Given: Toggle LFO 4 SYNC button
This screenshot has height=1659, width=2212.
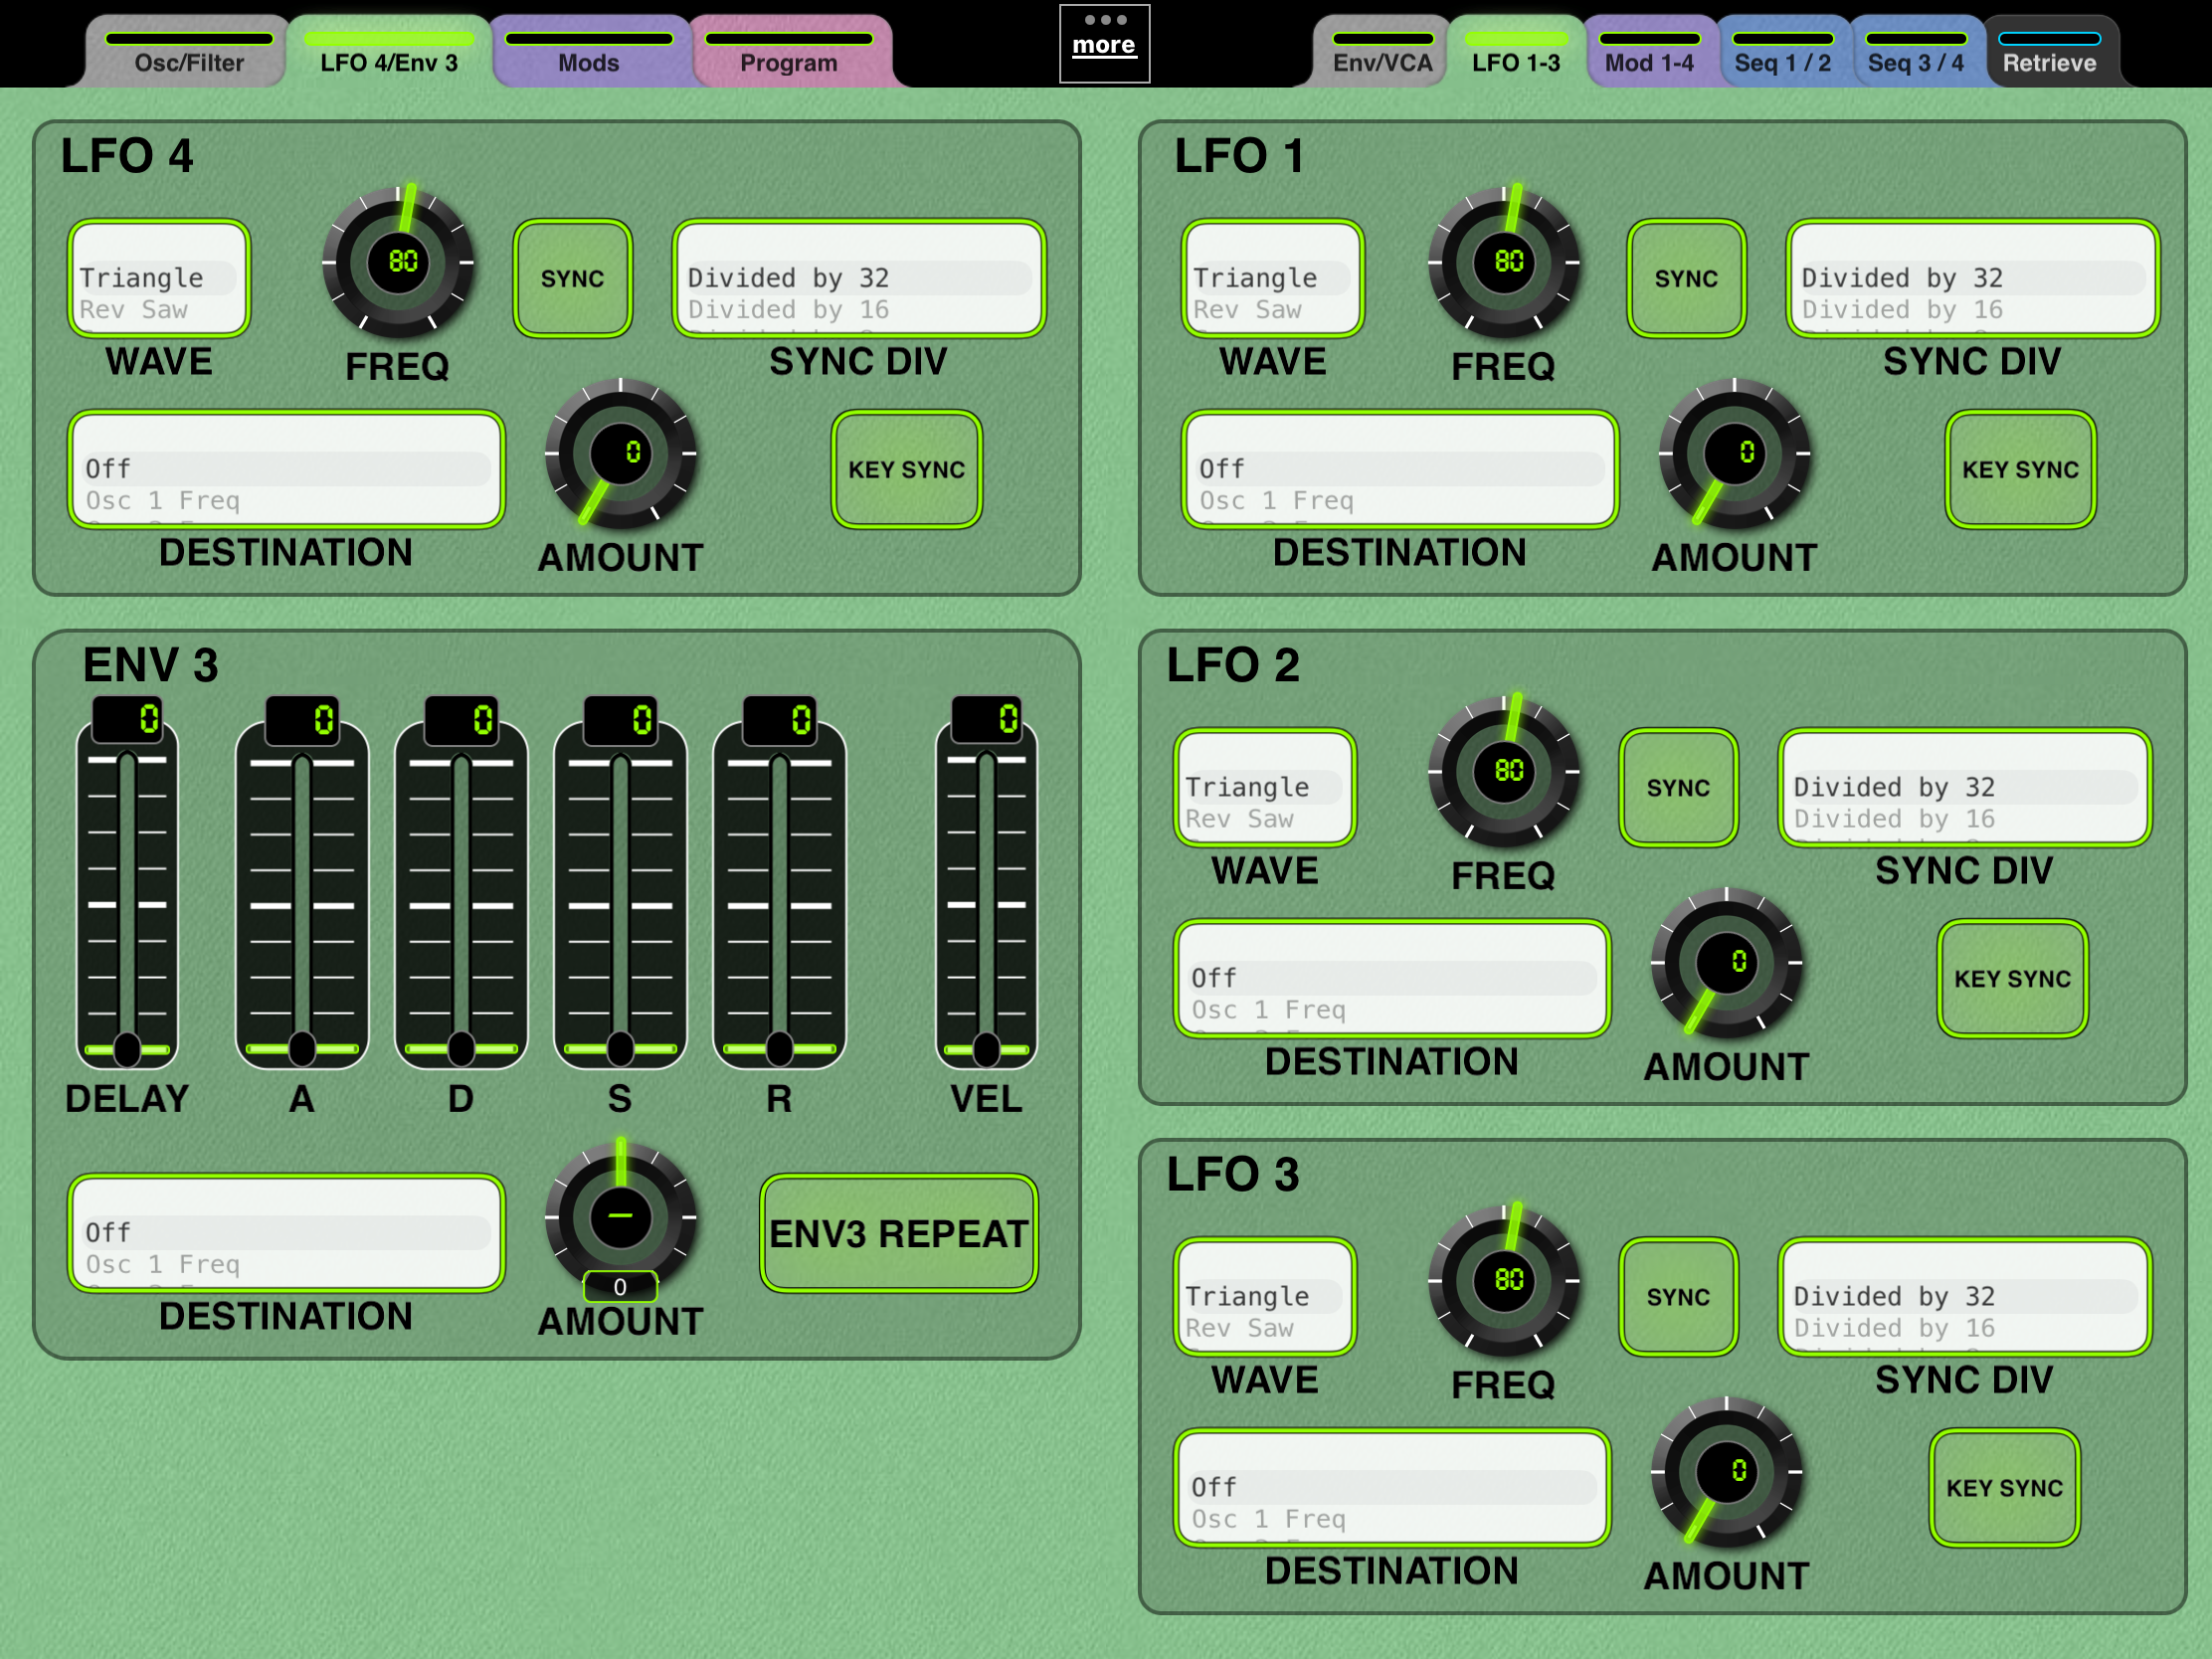Looking at the screenshot, I should click(x=572, y=278).
